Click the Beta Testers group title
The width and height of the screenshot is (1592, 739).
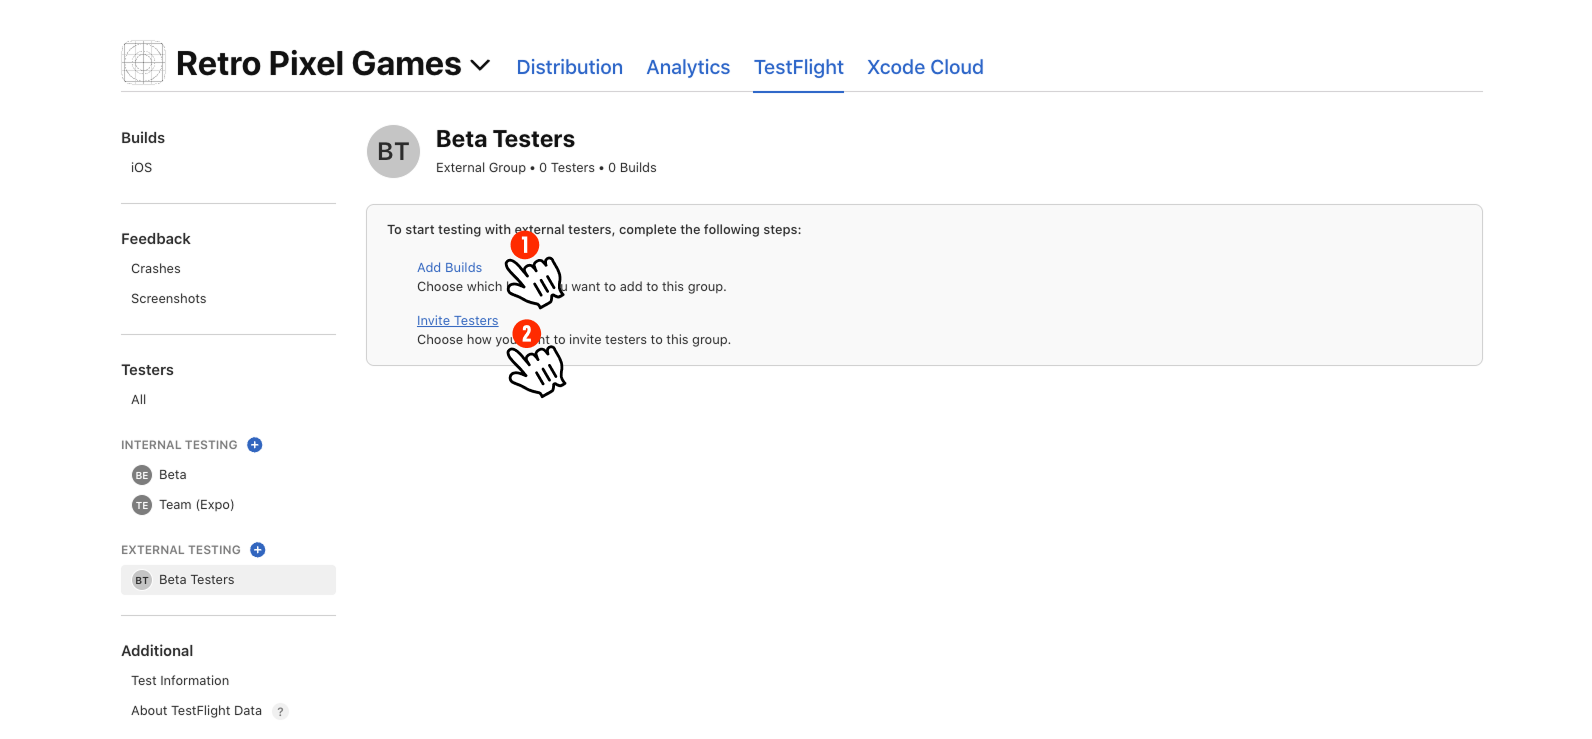click(x=505, y=139)
